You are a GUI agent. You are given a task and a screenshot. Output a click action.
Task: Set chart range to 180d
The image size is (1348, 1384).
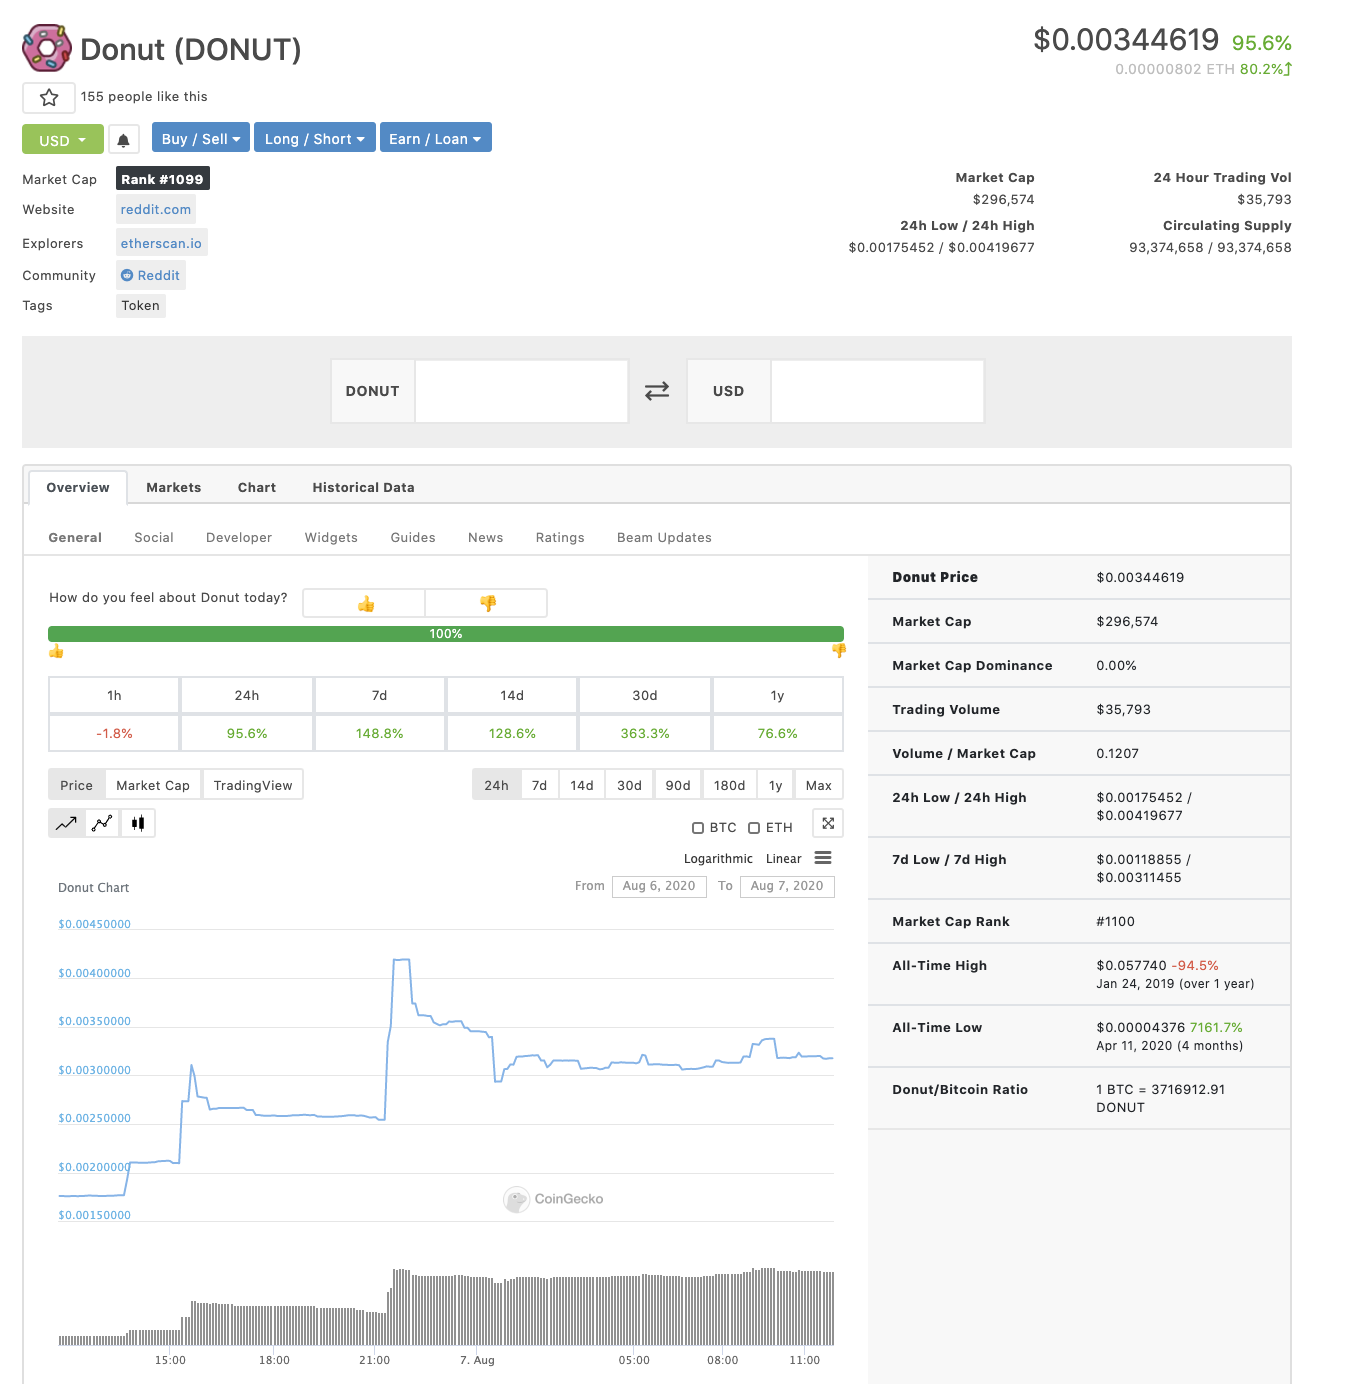tap(729, 785)
